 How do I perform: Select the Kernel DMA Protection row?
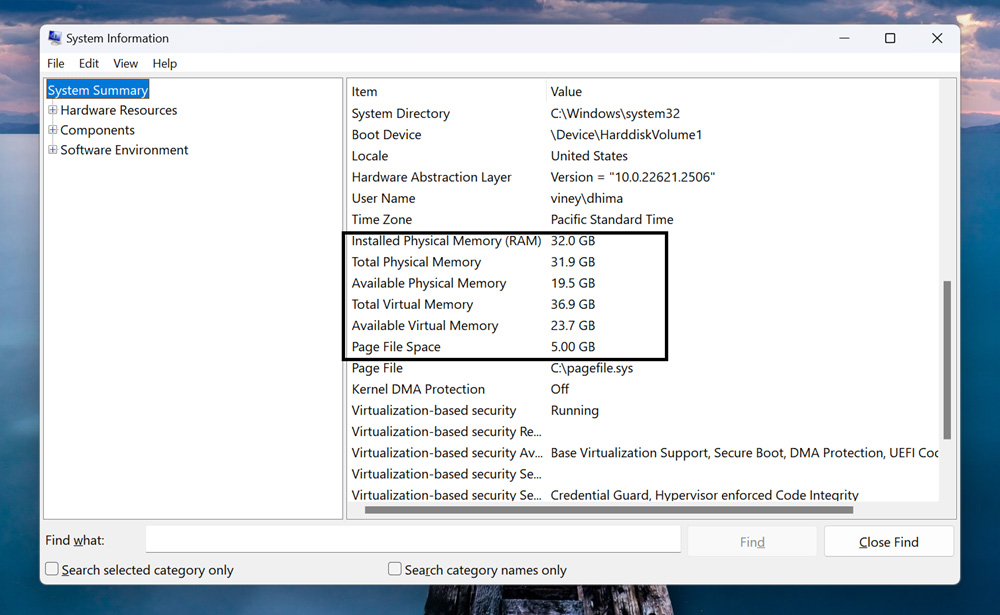point(643,389)
